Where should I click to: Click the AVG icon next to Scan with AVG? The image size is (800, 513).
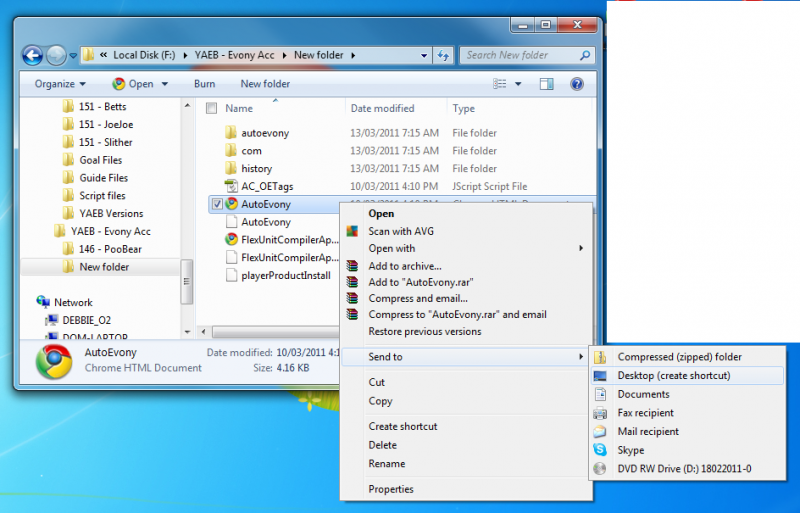click(x=351, y=231)
